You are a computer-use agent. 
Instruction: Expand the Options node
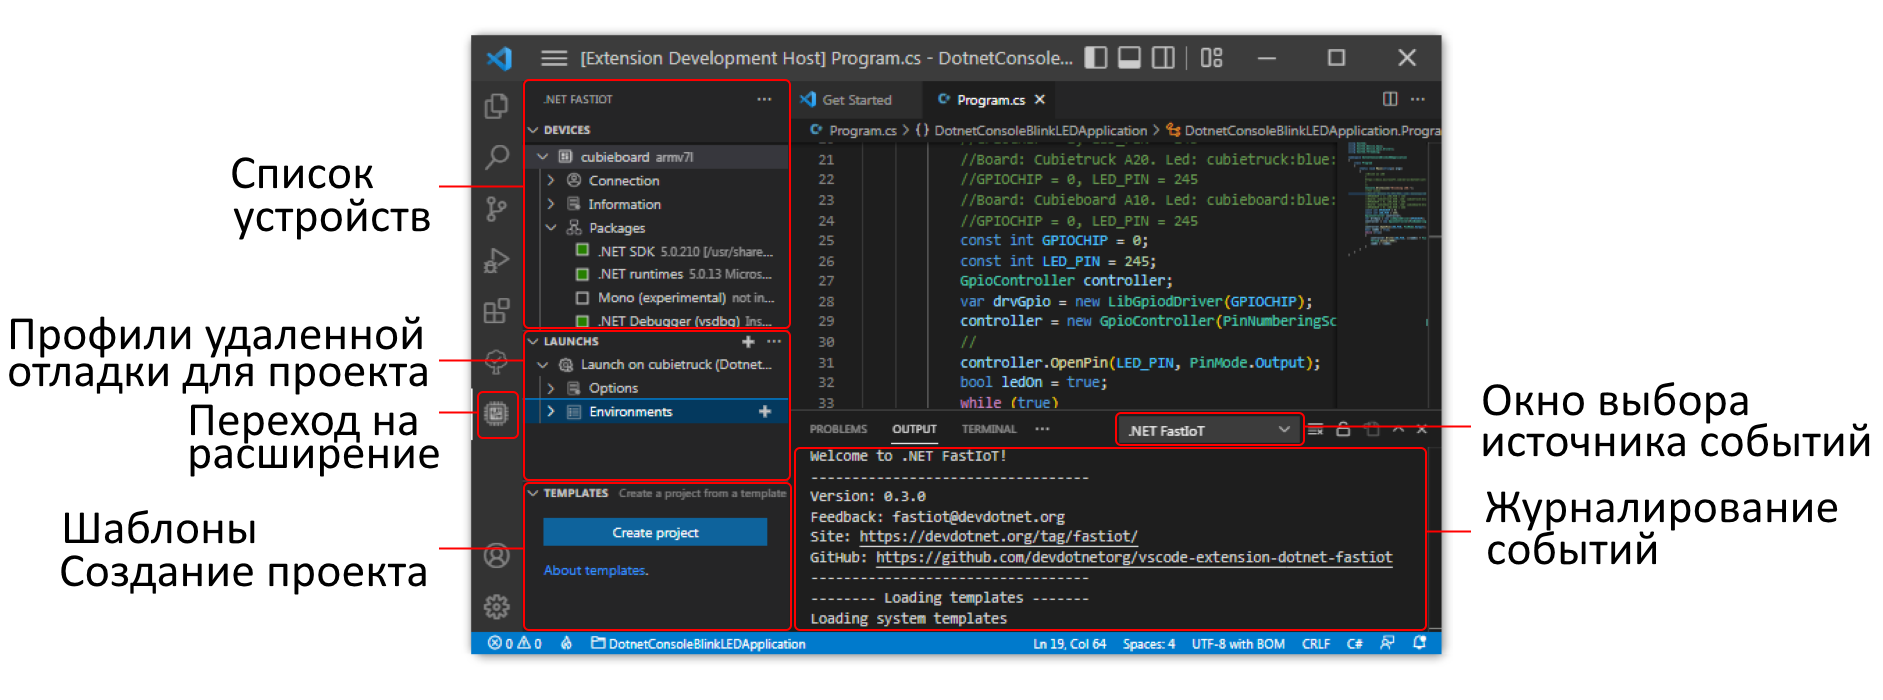(551, 388)
